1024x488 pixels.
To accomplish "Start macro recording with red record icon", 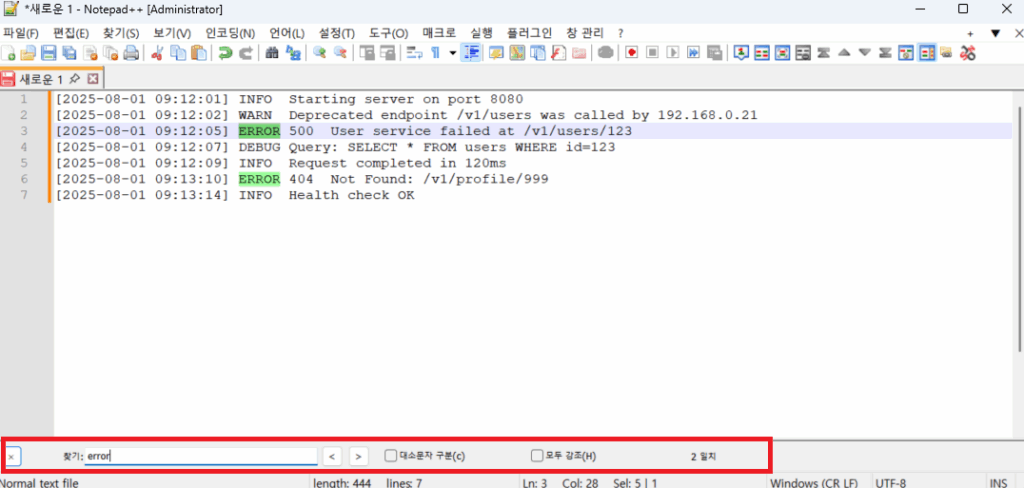I will (x=631, y=53).
